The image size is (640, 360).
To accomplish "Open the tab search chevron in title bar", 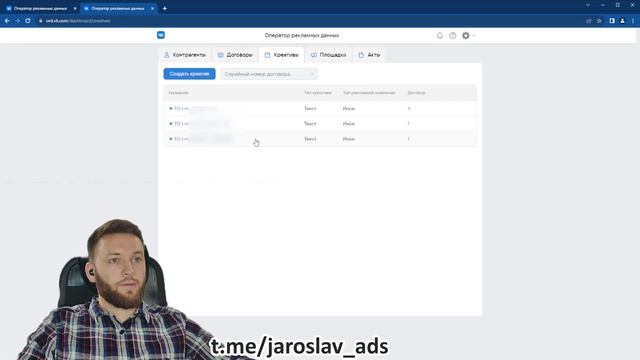I will [588, 5].
